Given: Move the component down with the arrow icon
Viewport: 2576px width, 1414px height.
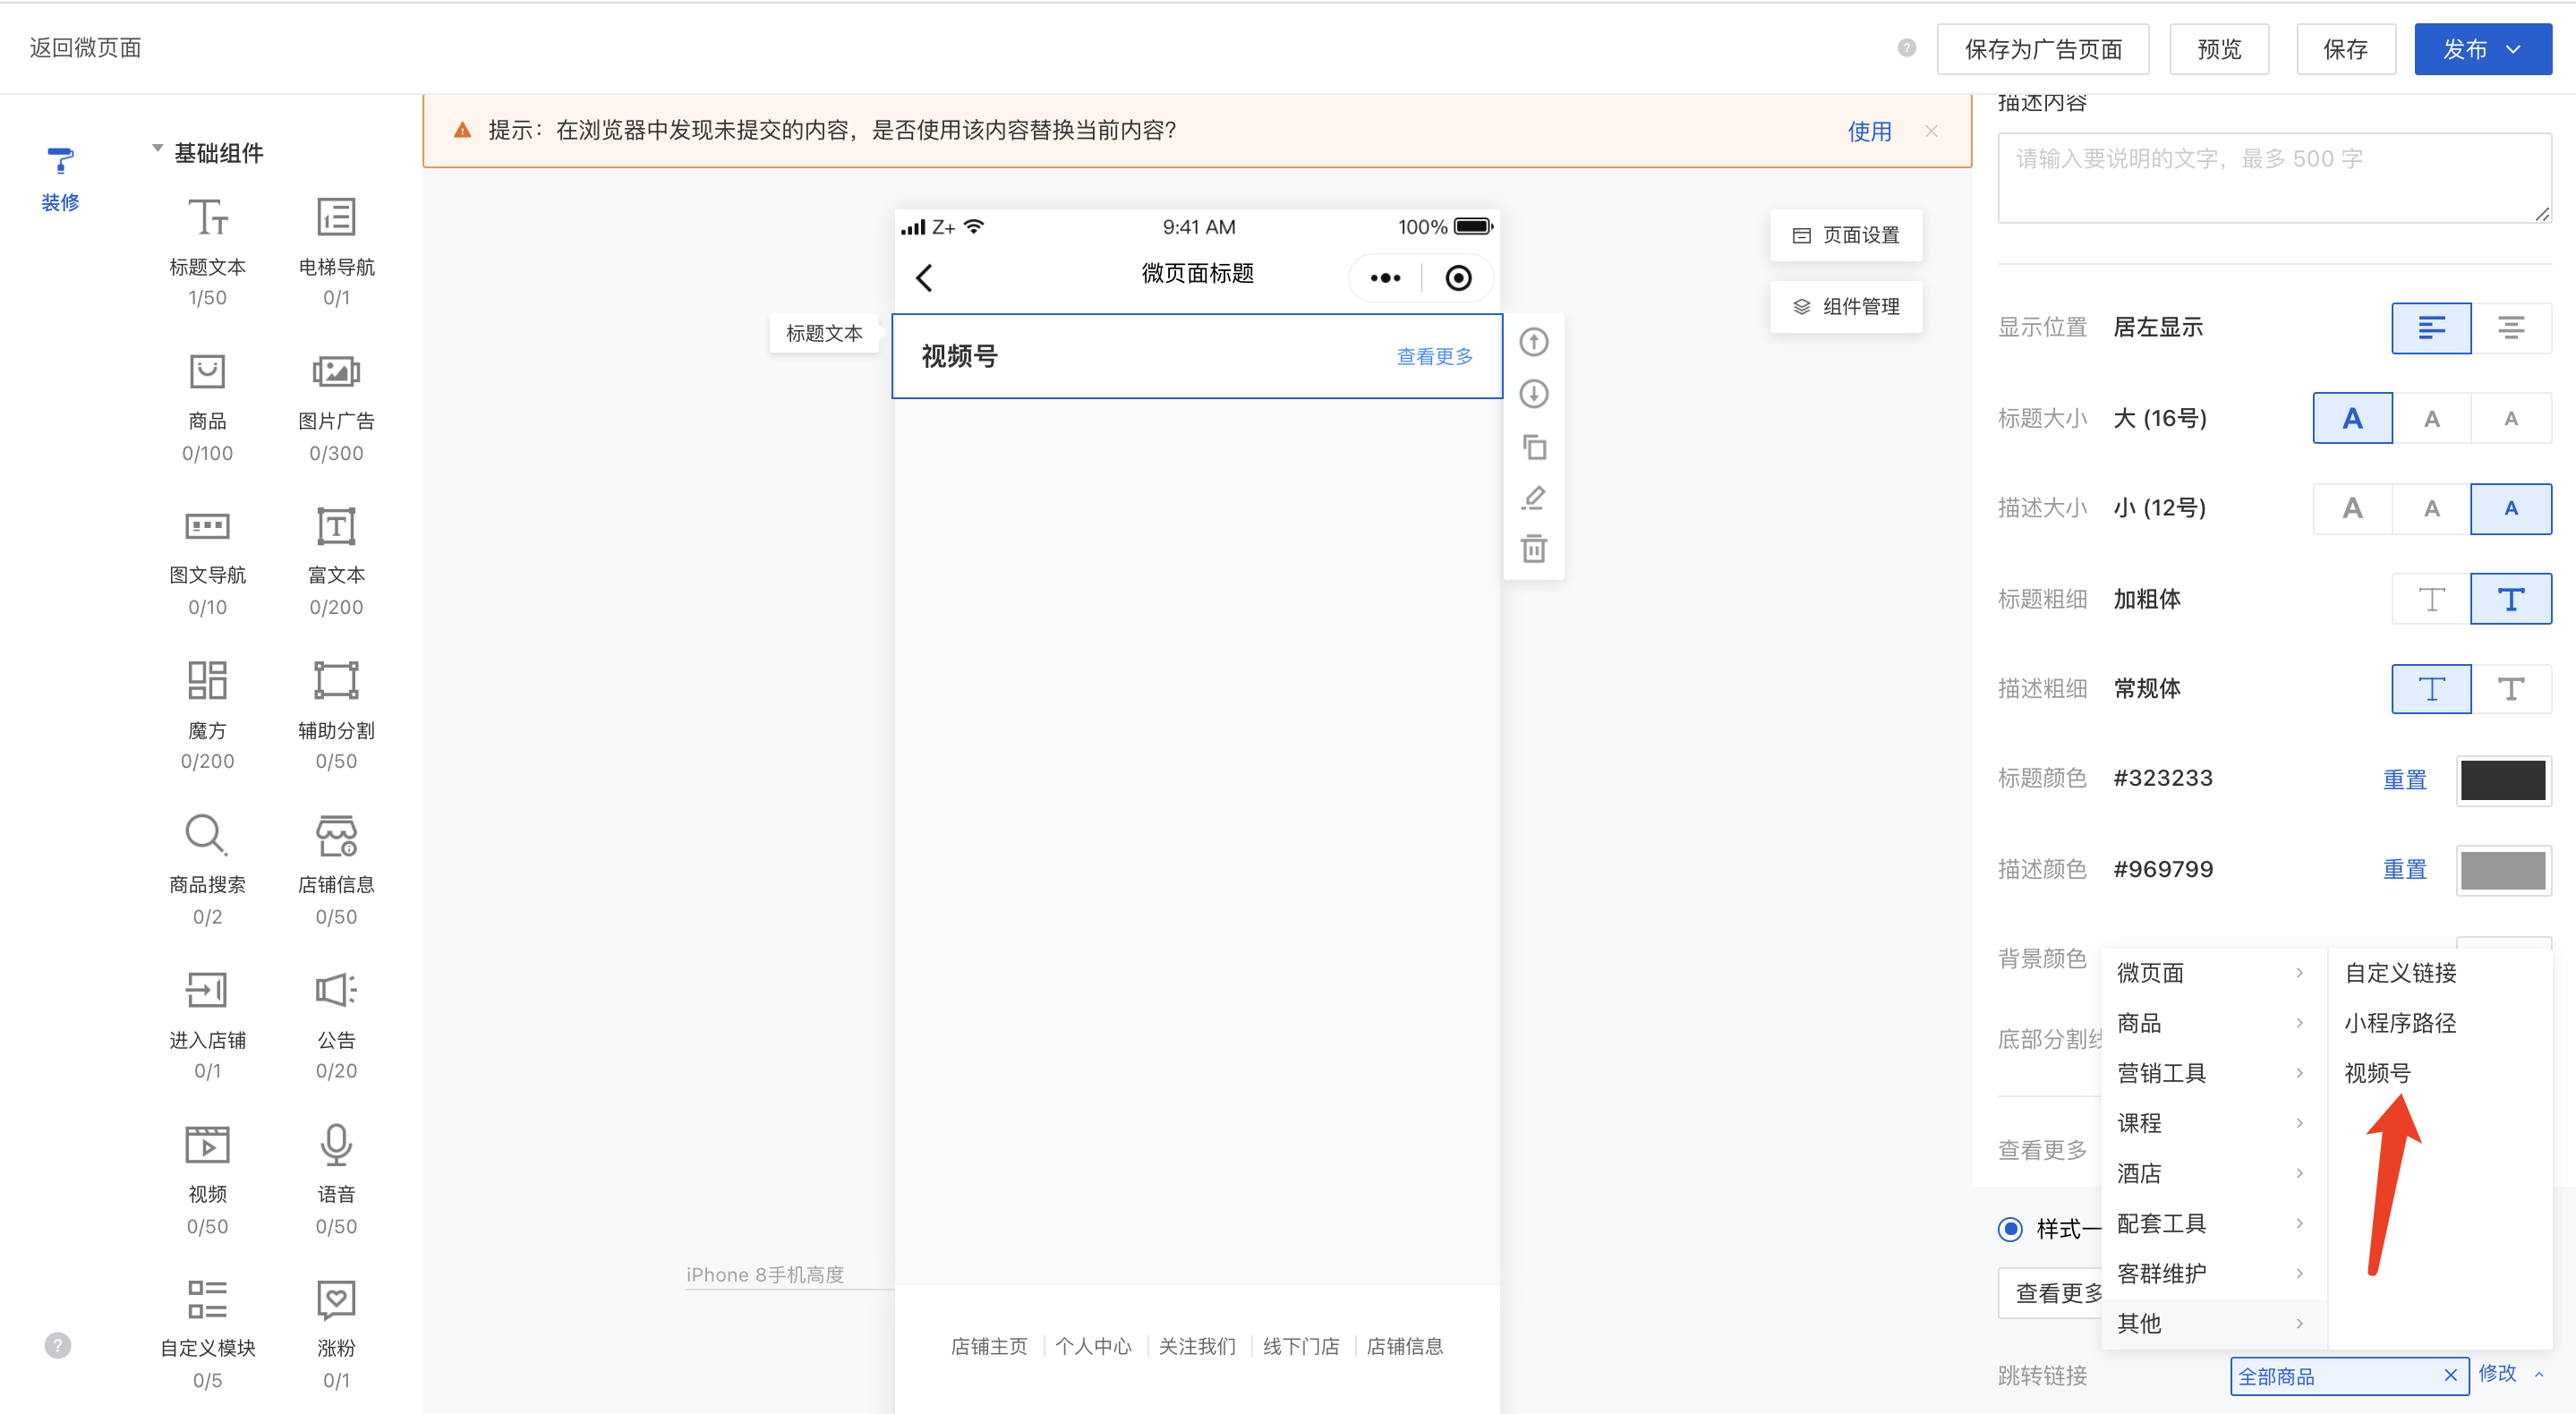Looking at the screenshot, I should pyautogui.click(x=1533, y=394).
